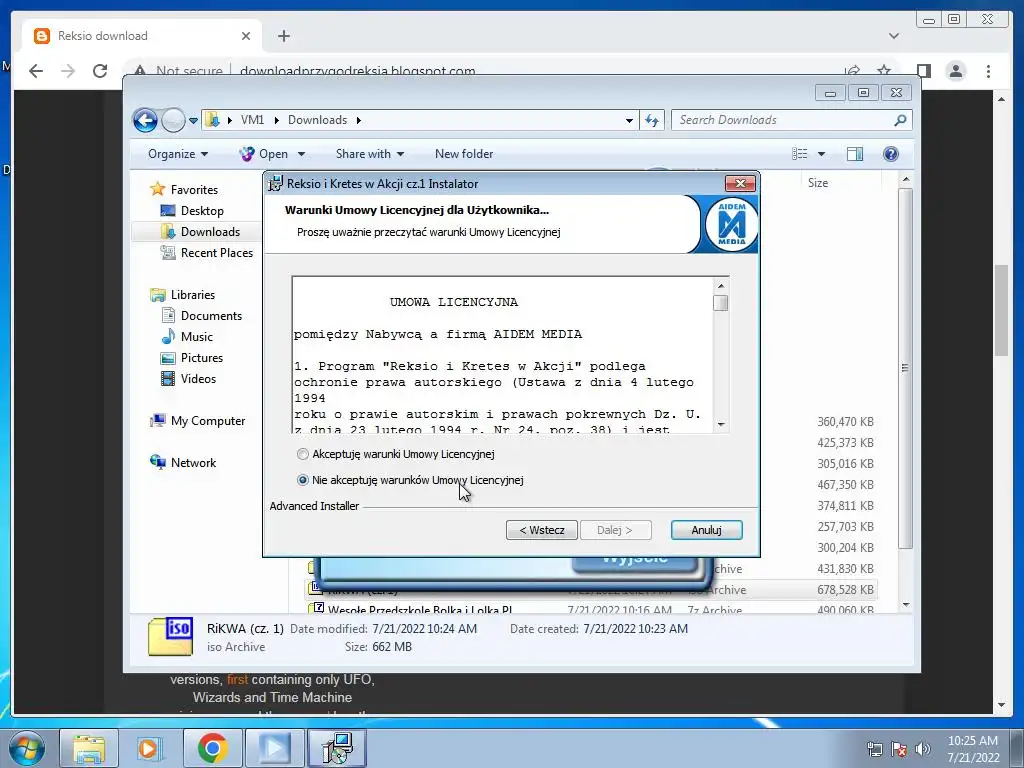Select My Computer in navigation pane
This screenshot has height=768, width=1024.
point(208,421)
